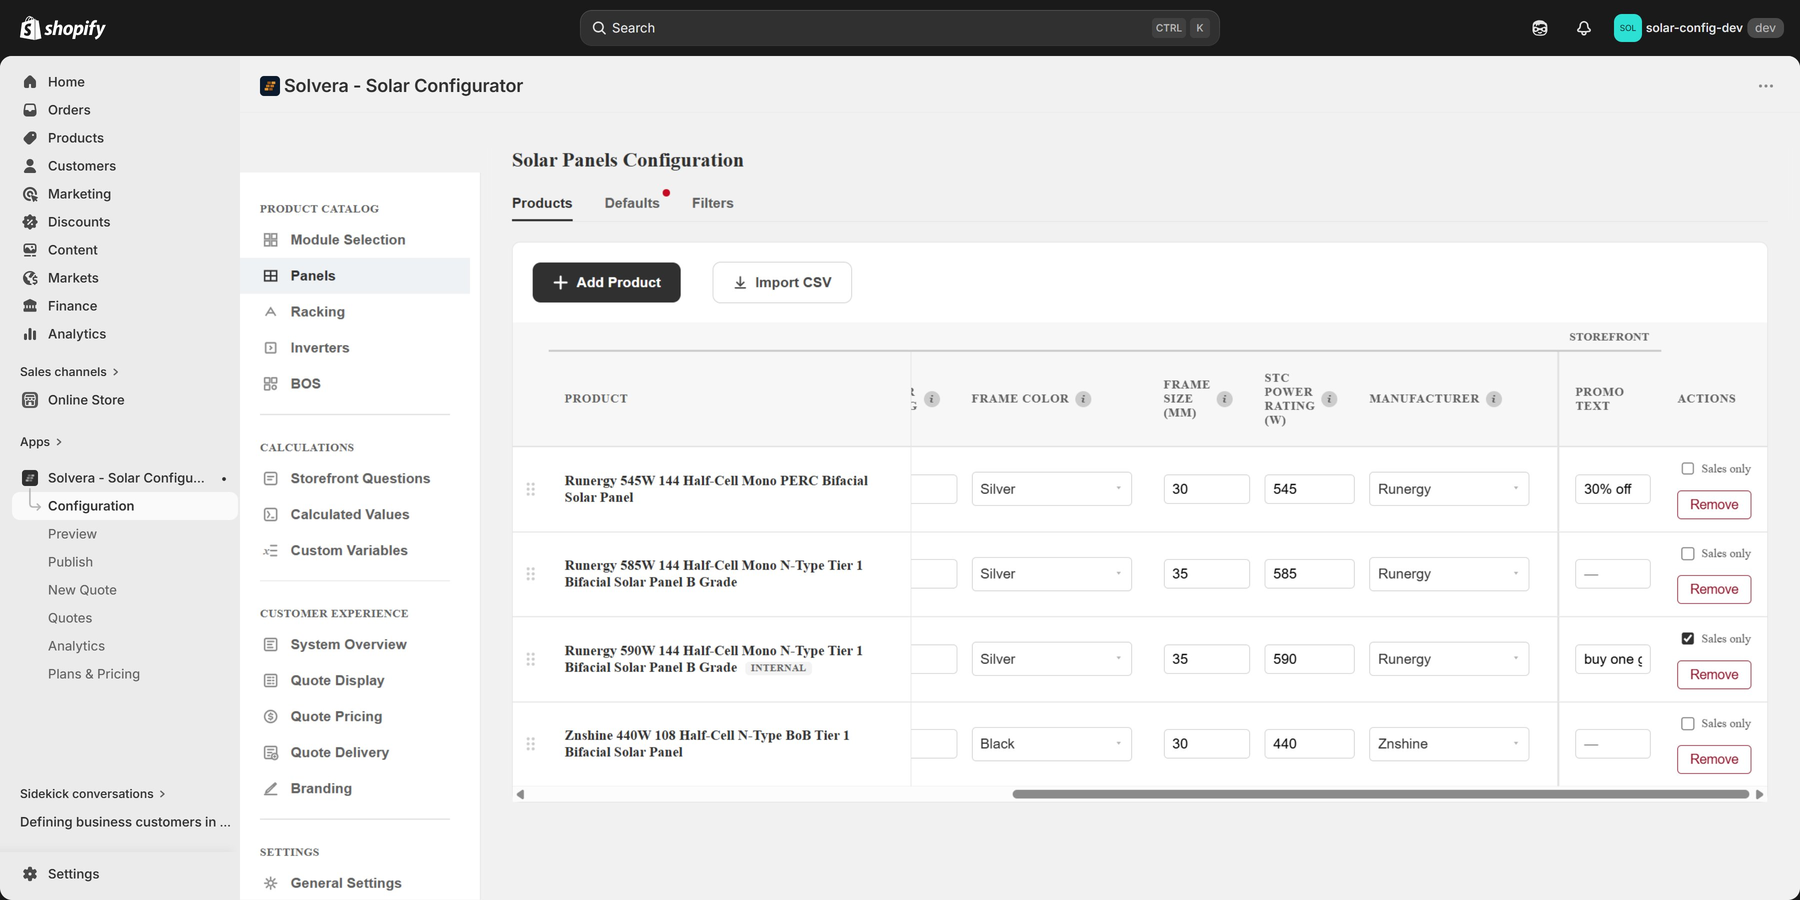Grab the drag handle of Runergy 545W row
1800x900 pixels.
coord(531,489)
